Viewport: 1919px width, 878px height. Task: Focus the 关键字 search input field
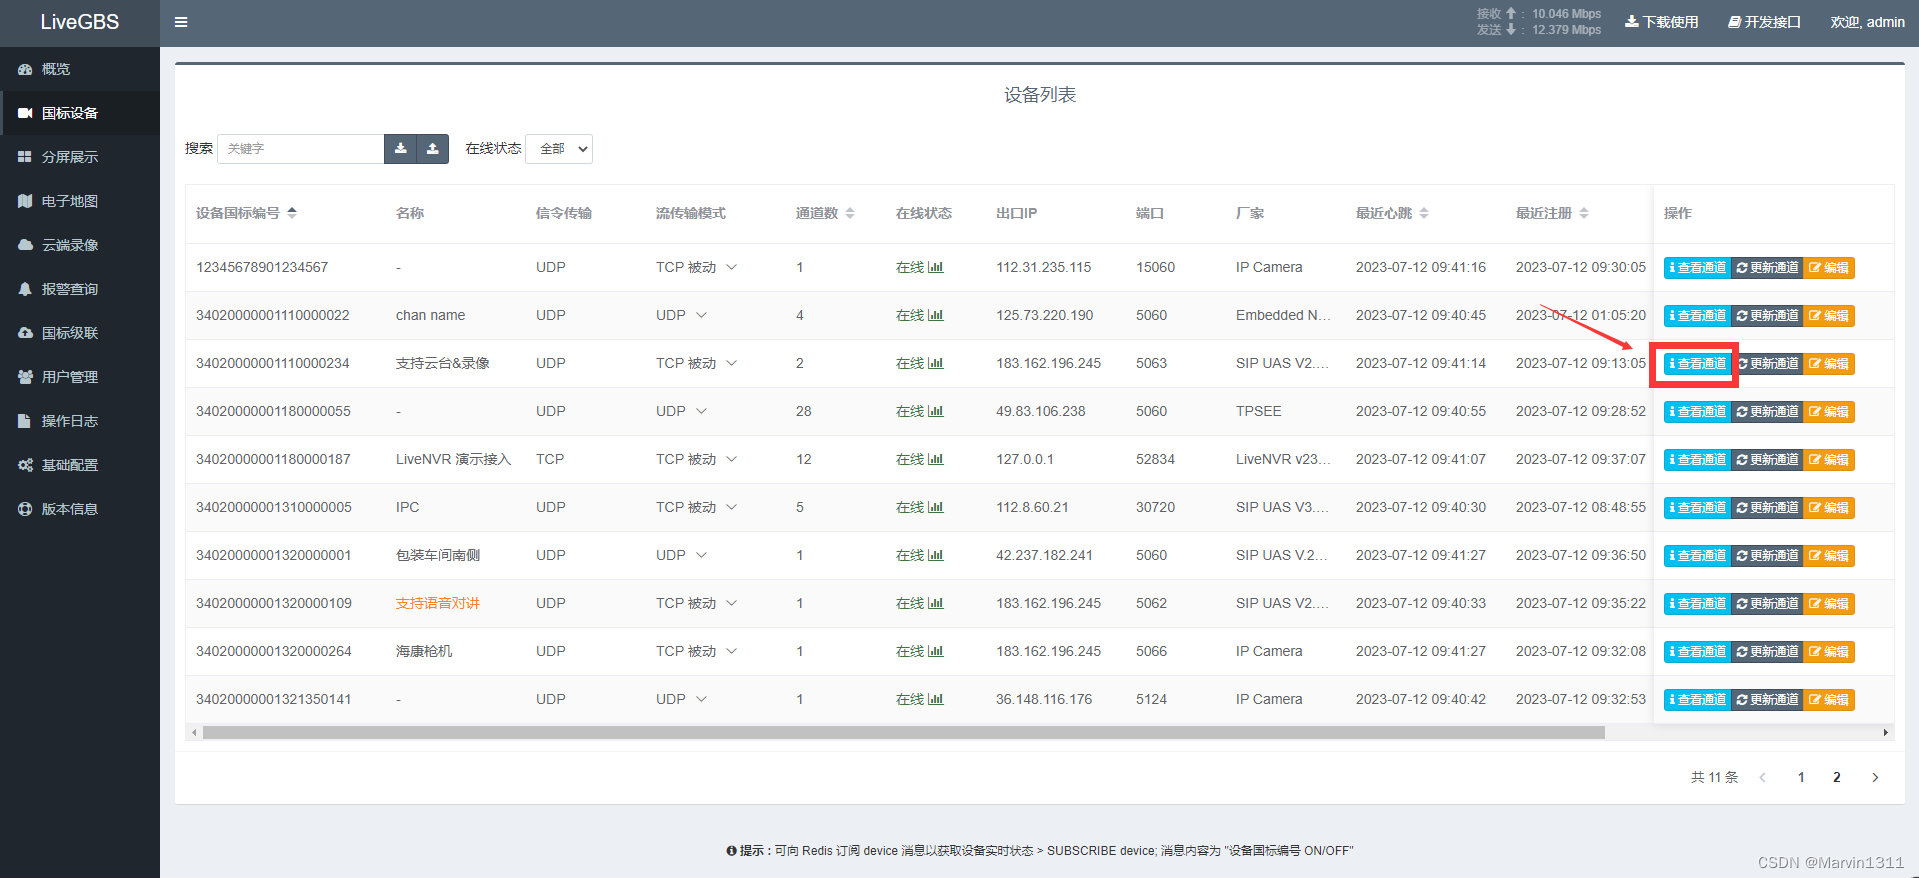301,149
